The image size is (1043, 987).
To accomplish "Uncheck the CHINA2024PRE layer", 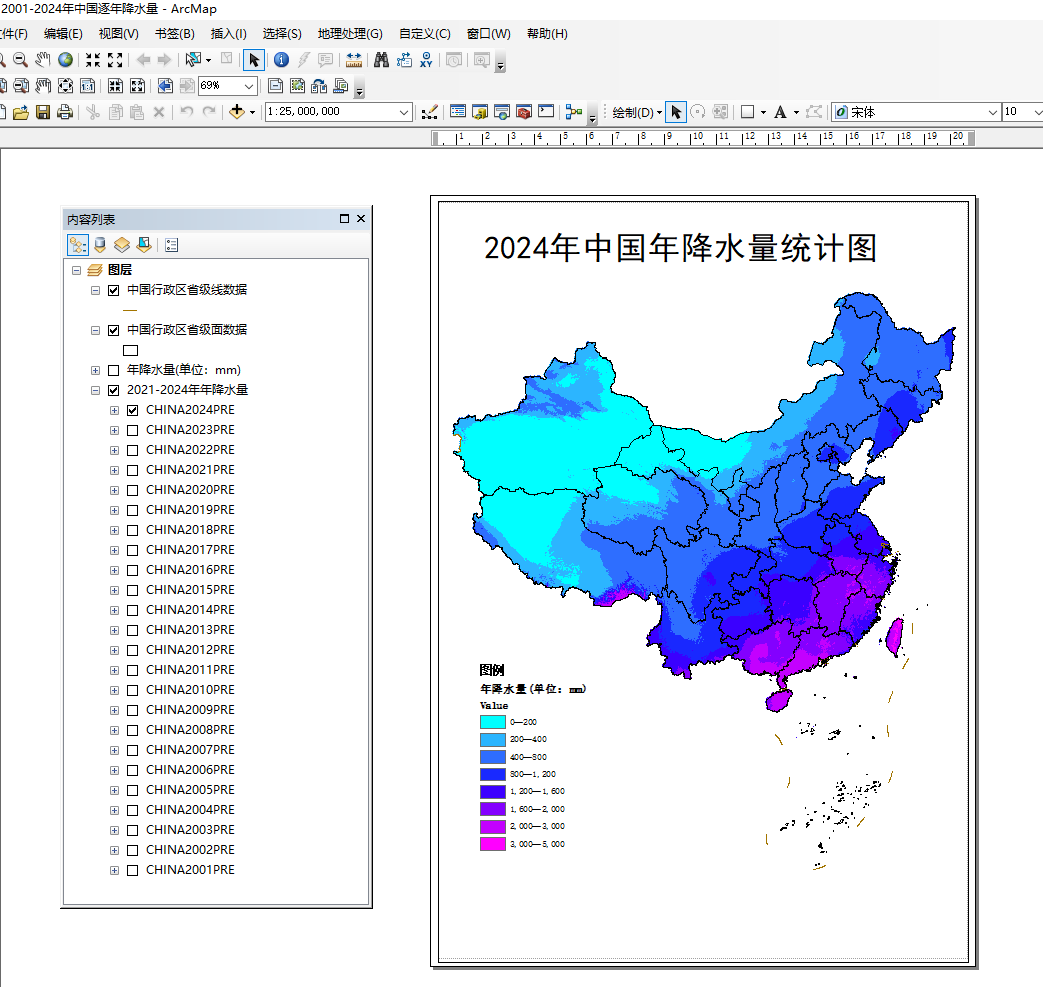I will pos(133,410).
